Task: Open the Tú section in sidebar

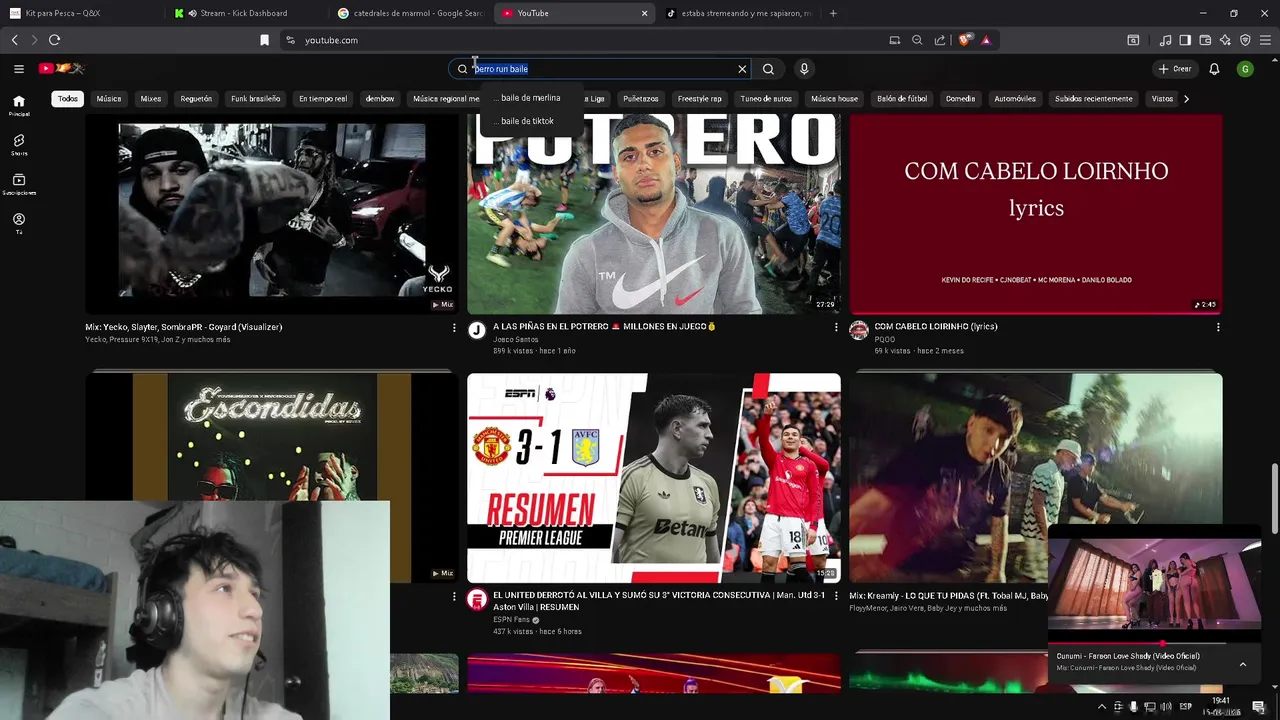Action: coord(19,223)
